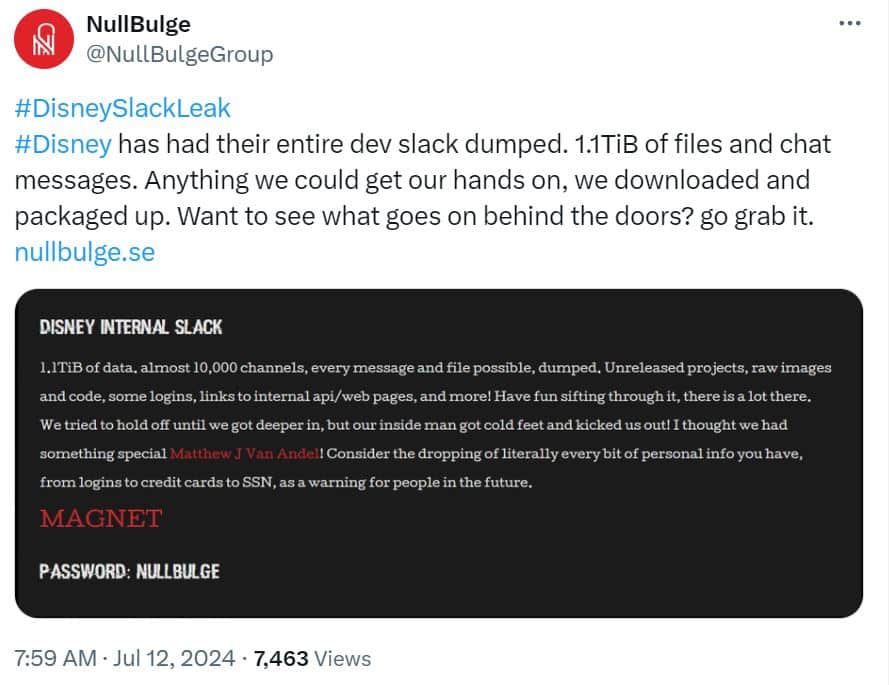Click the NullBulge display name
Screen dimensions: 889x685
(138, 24)
